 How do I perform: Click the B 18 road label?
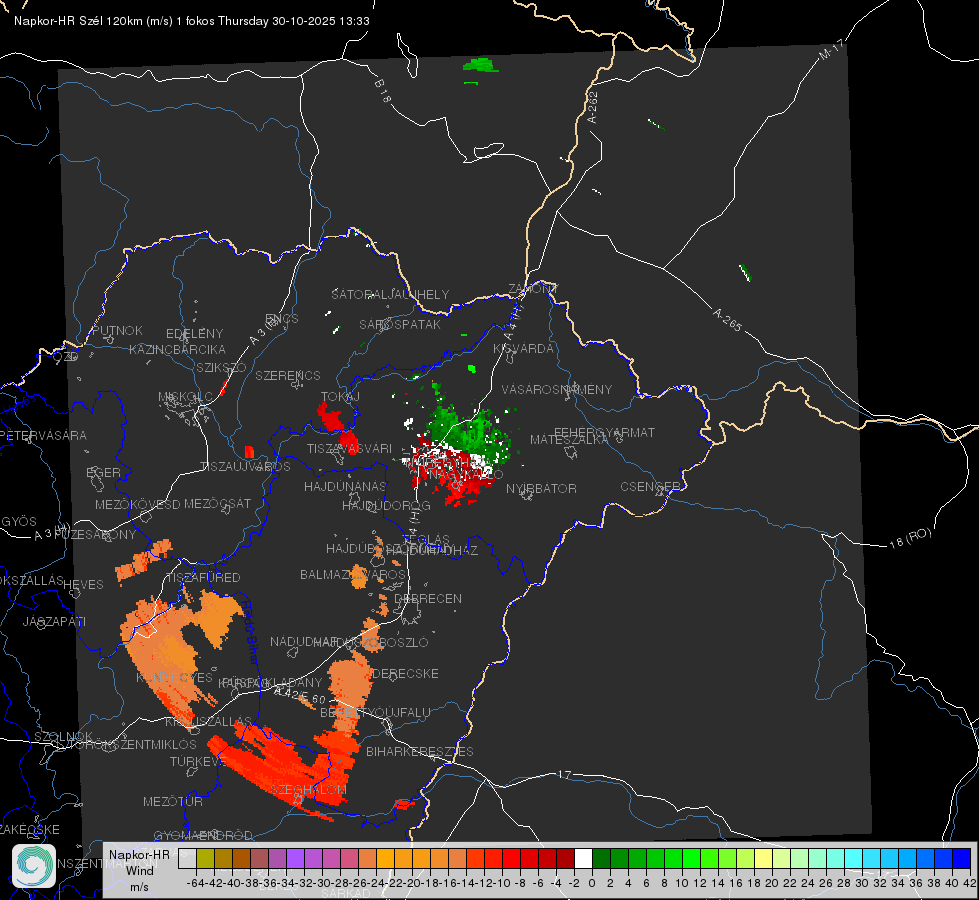pyautogui.click(x=383, y=91)
